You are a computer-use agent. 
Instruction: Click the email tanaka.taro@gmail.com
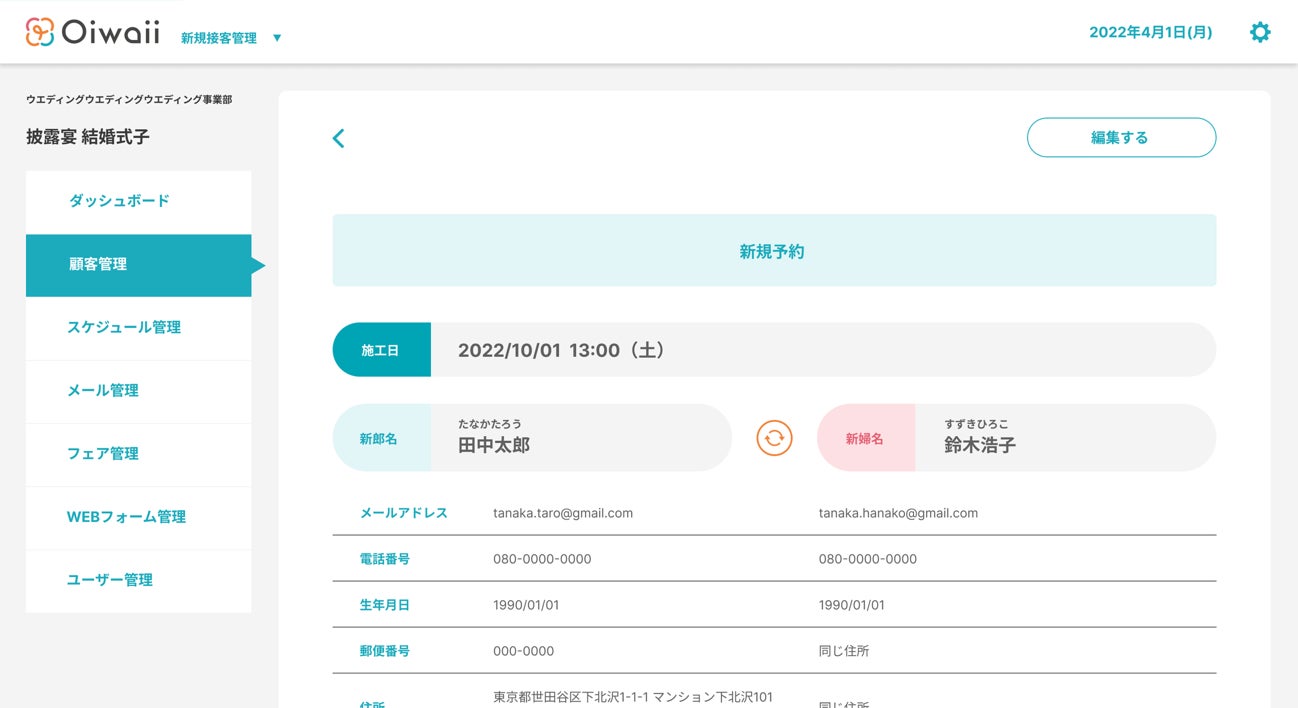pos(563,513)
